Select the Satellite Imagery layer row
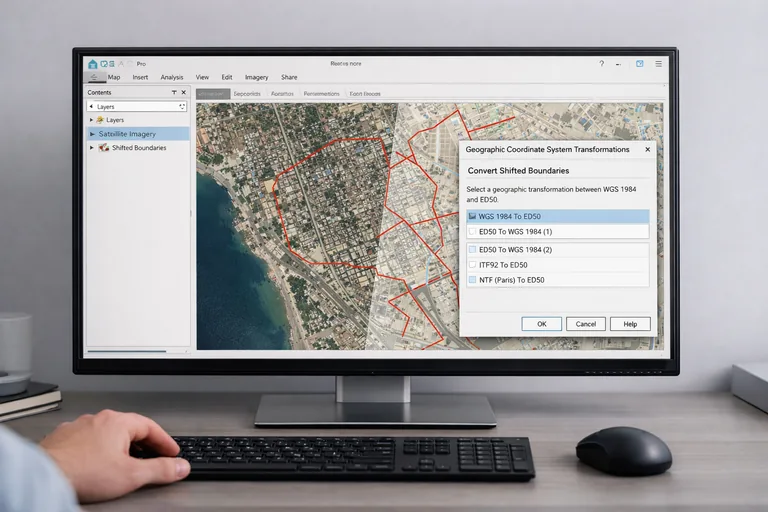This screenshot has width=768, height=512. pyautogui.click(x=138, y=134)
